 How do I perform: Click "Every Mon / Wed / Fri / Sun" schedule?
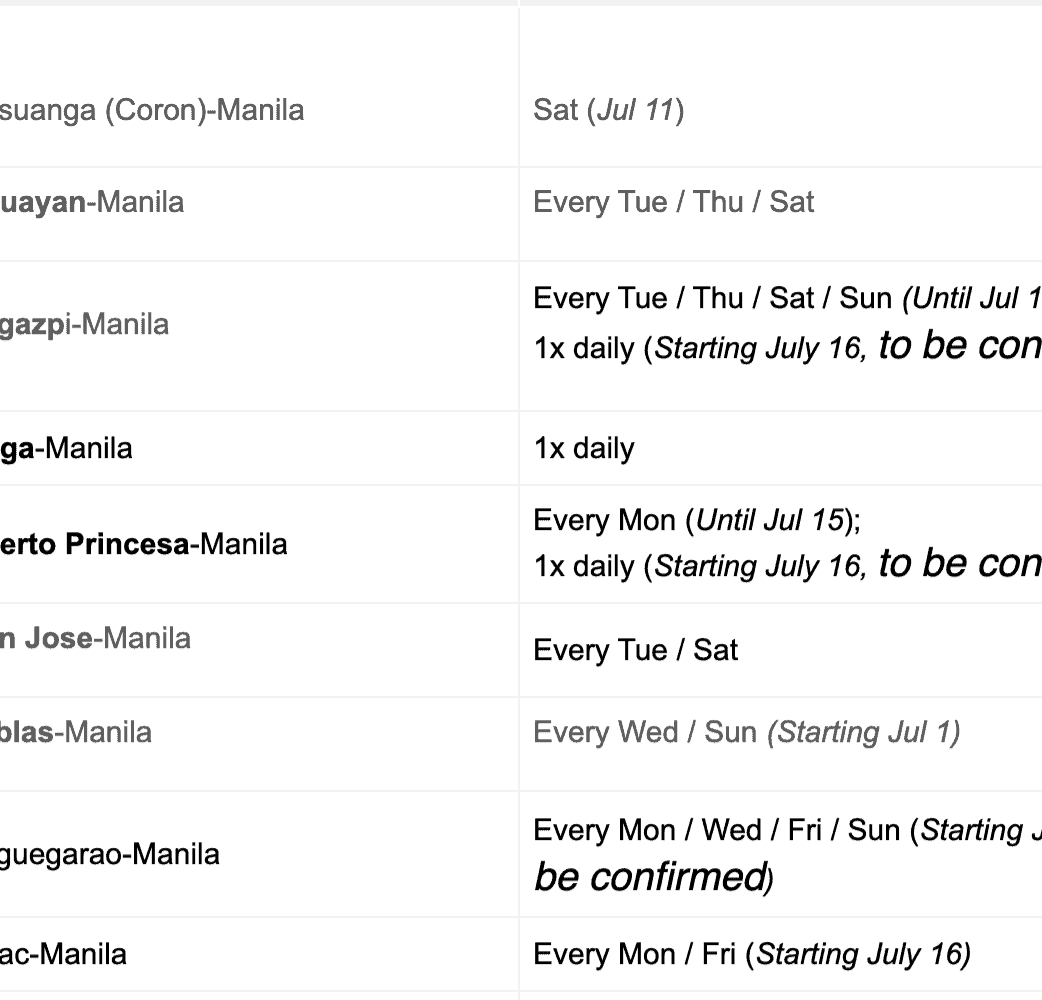(x=717, y=830)
